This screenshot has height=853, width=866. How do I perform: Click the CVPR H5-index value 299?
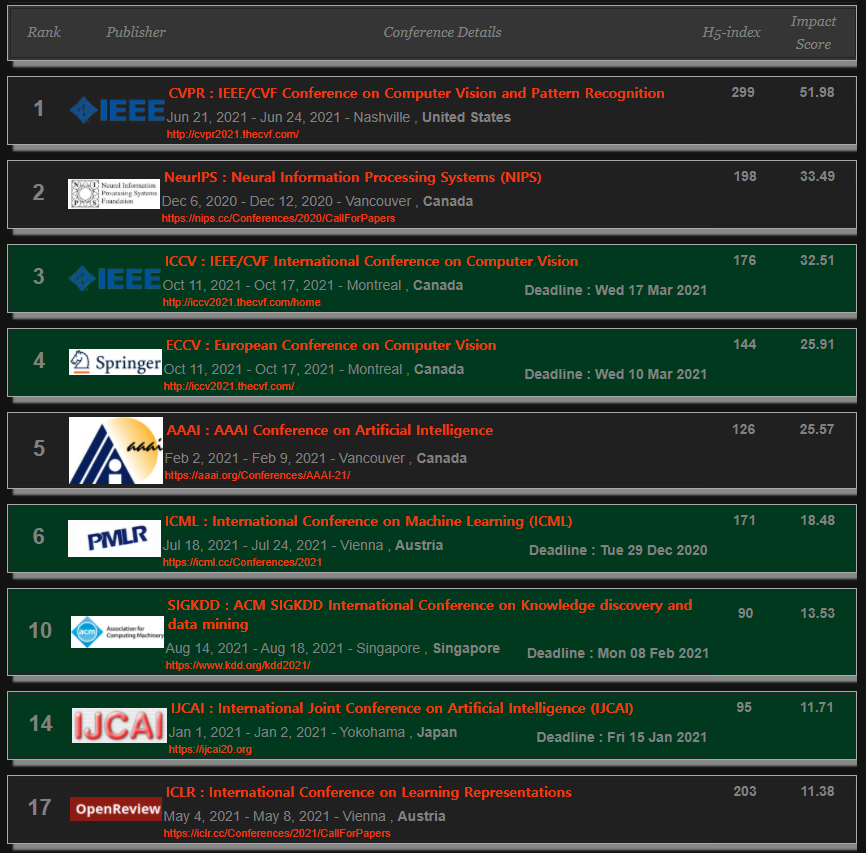click(x=743, y=92)
